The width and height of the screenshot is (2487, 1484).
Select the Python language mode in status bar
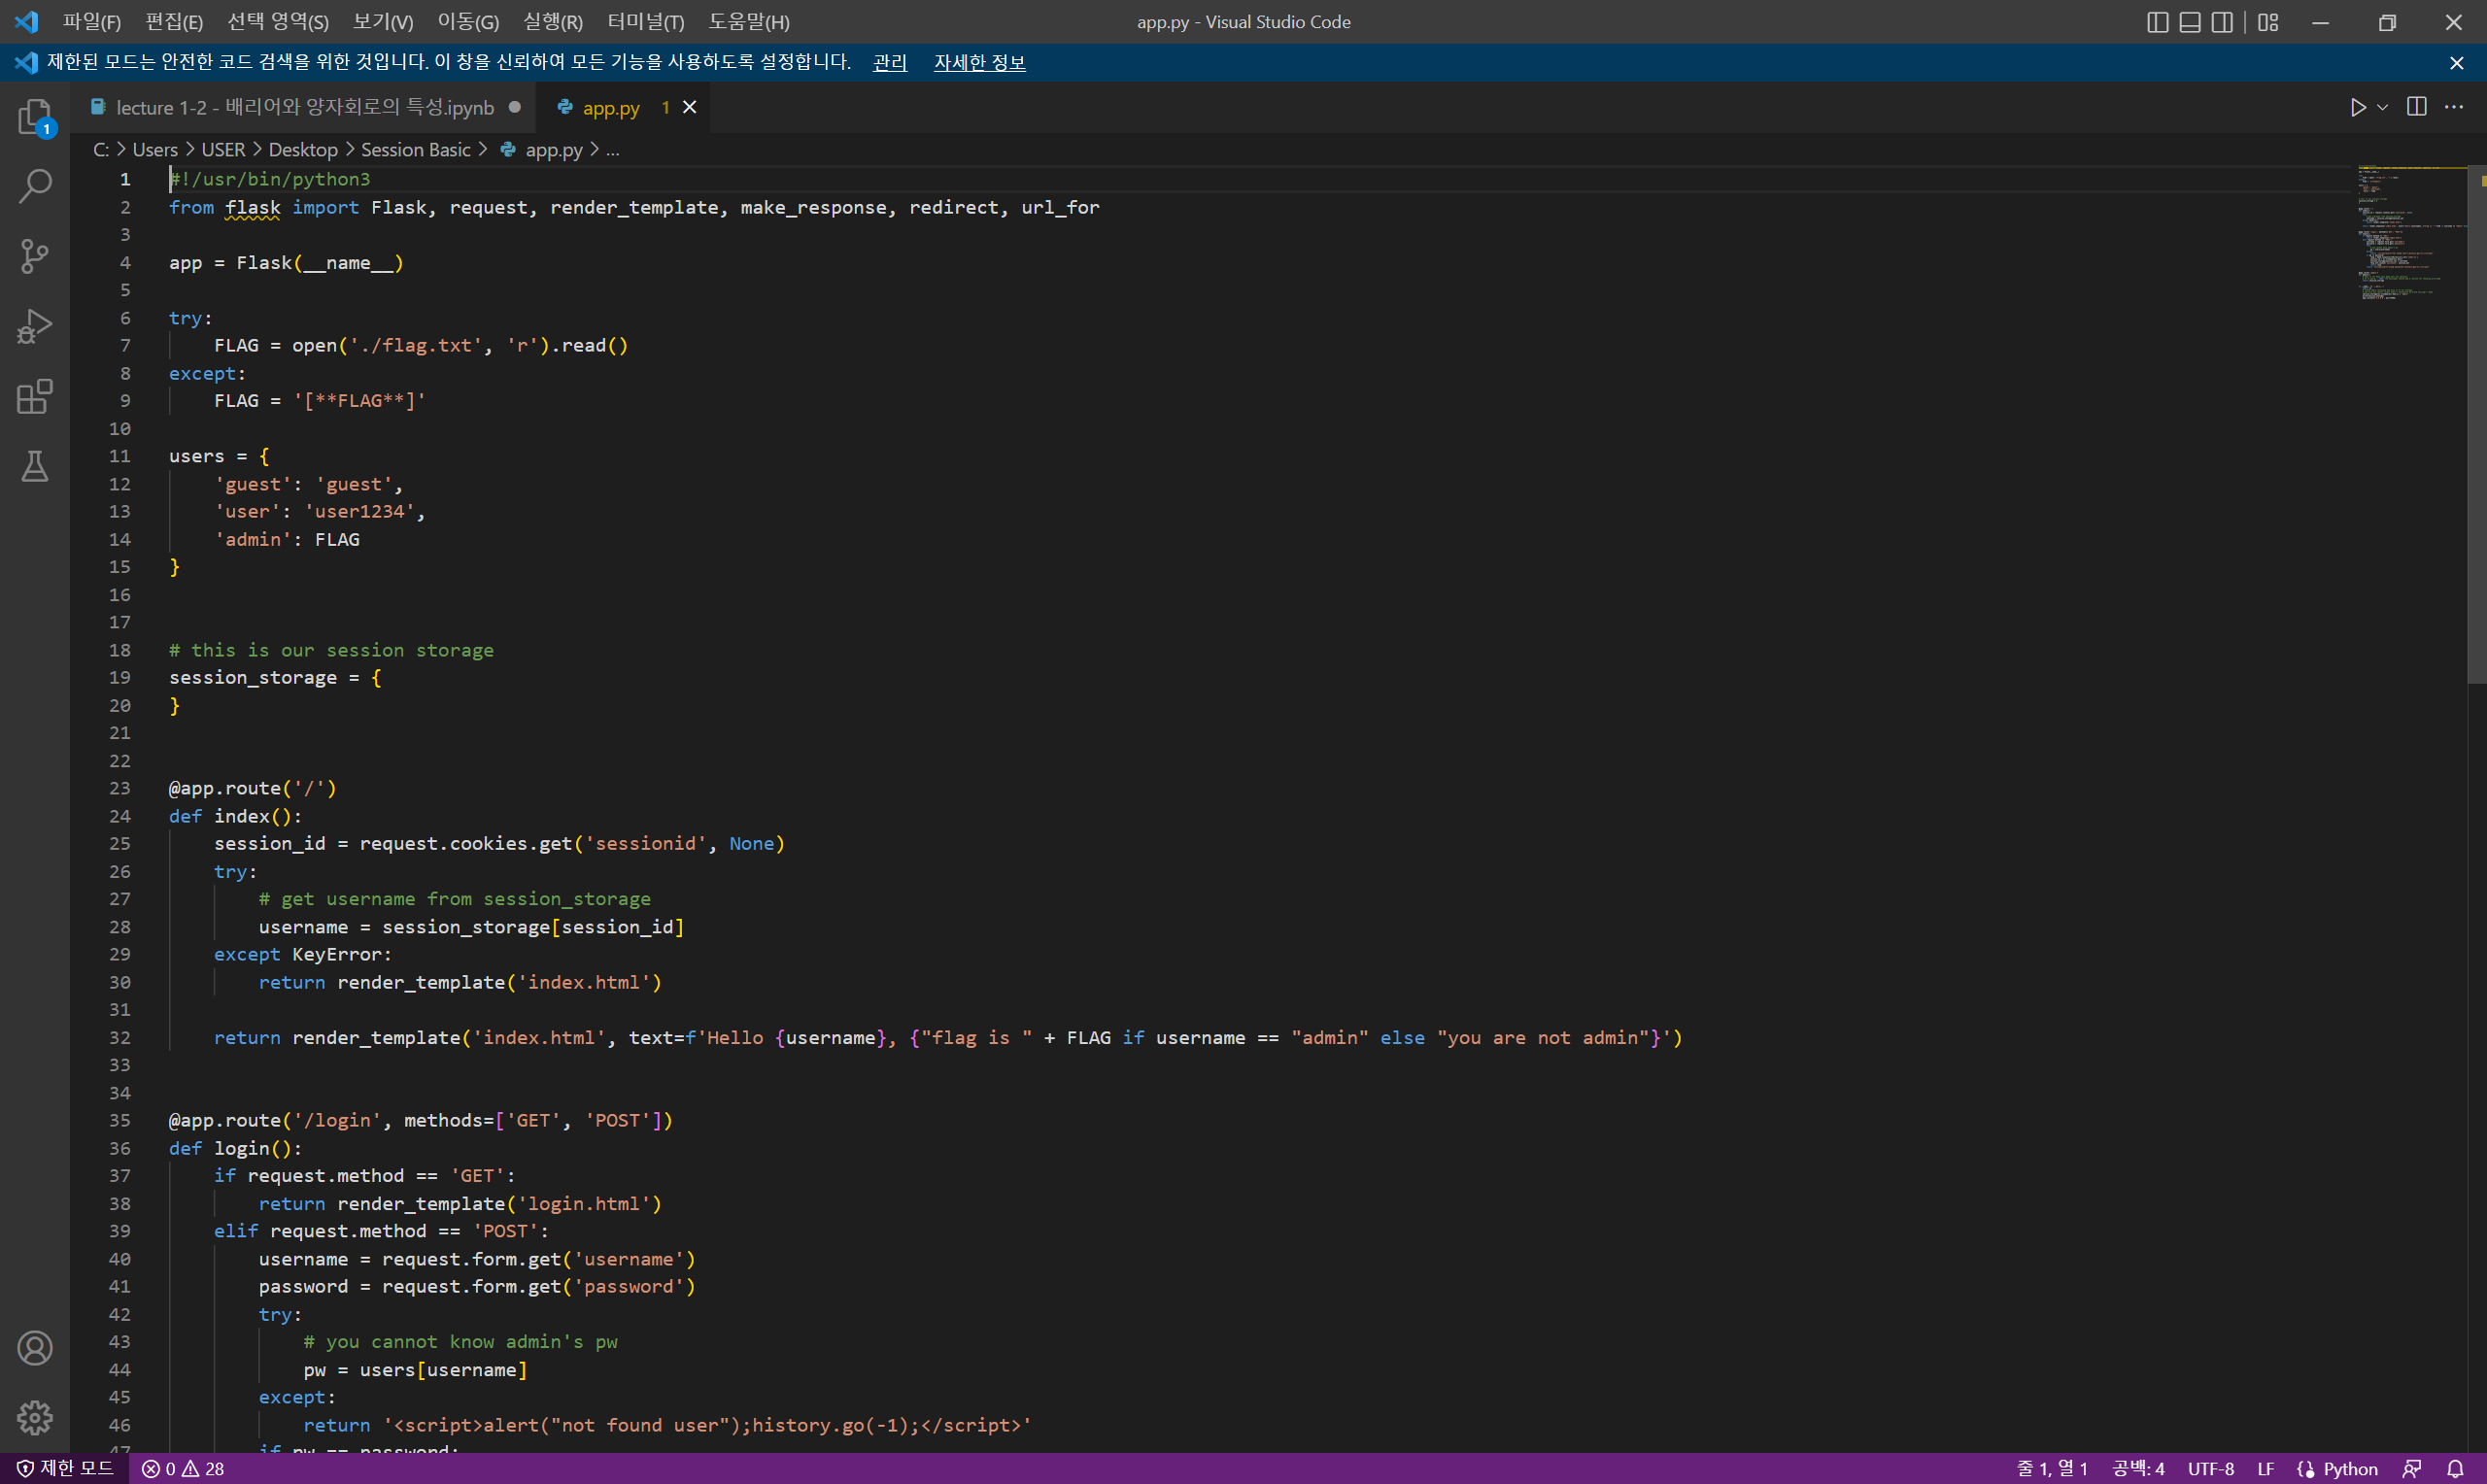(2349, 1468)
